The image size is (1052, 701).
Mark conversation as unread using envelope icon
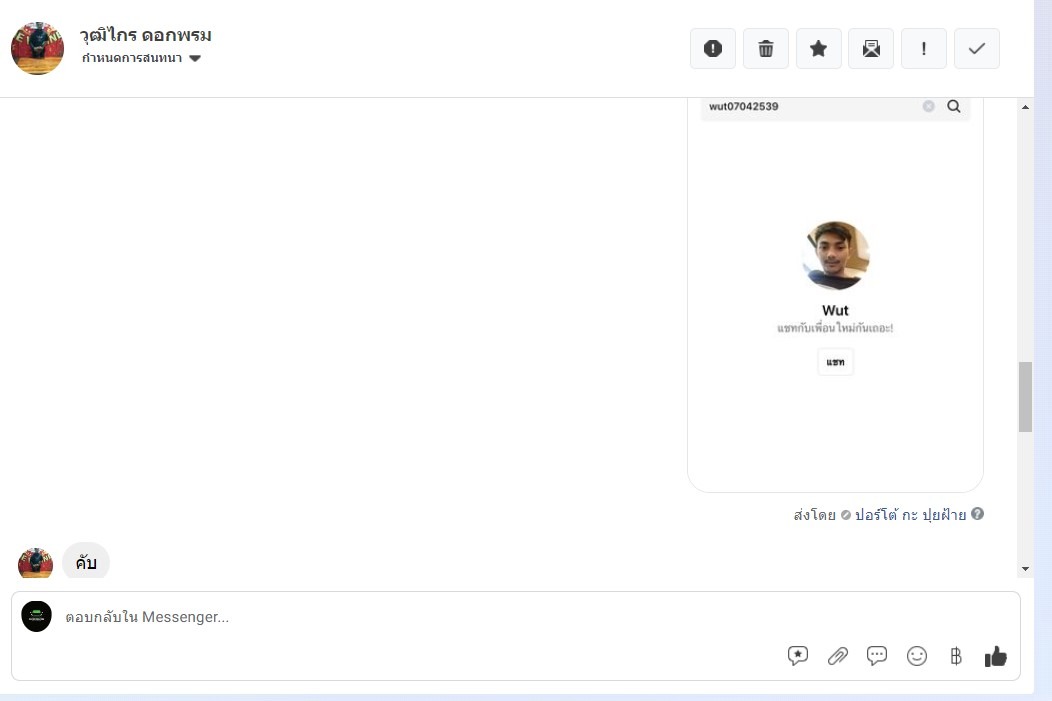tap(871, 49)
